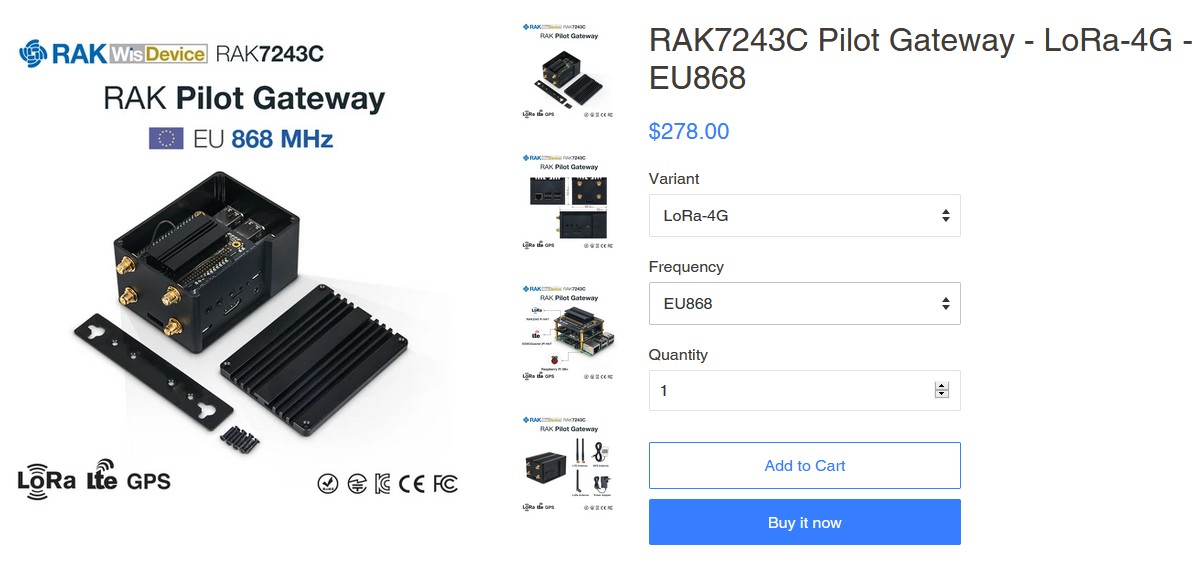Open the Frequency dropdown showing EU868
Image resolution: width=1196 pixels, height=579 pixels.
point(805,304)
